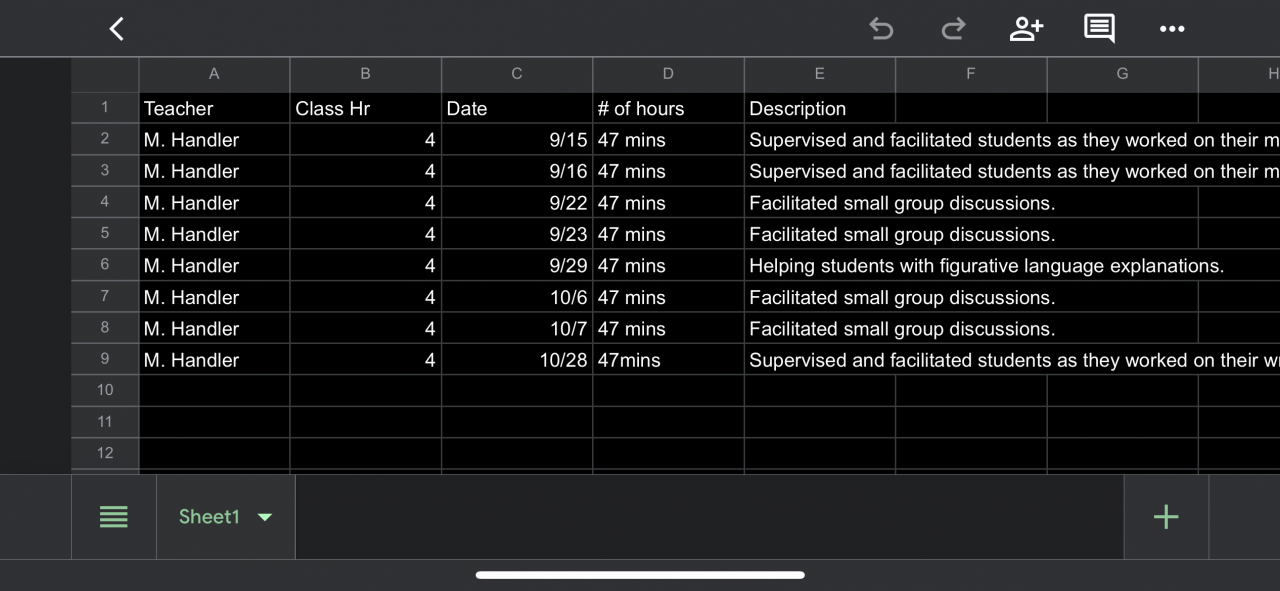Open the comments panel
1280x591 pixels.
[x=1099, y=29]
